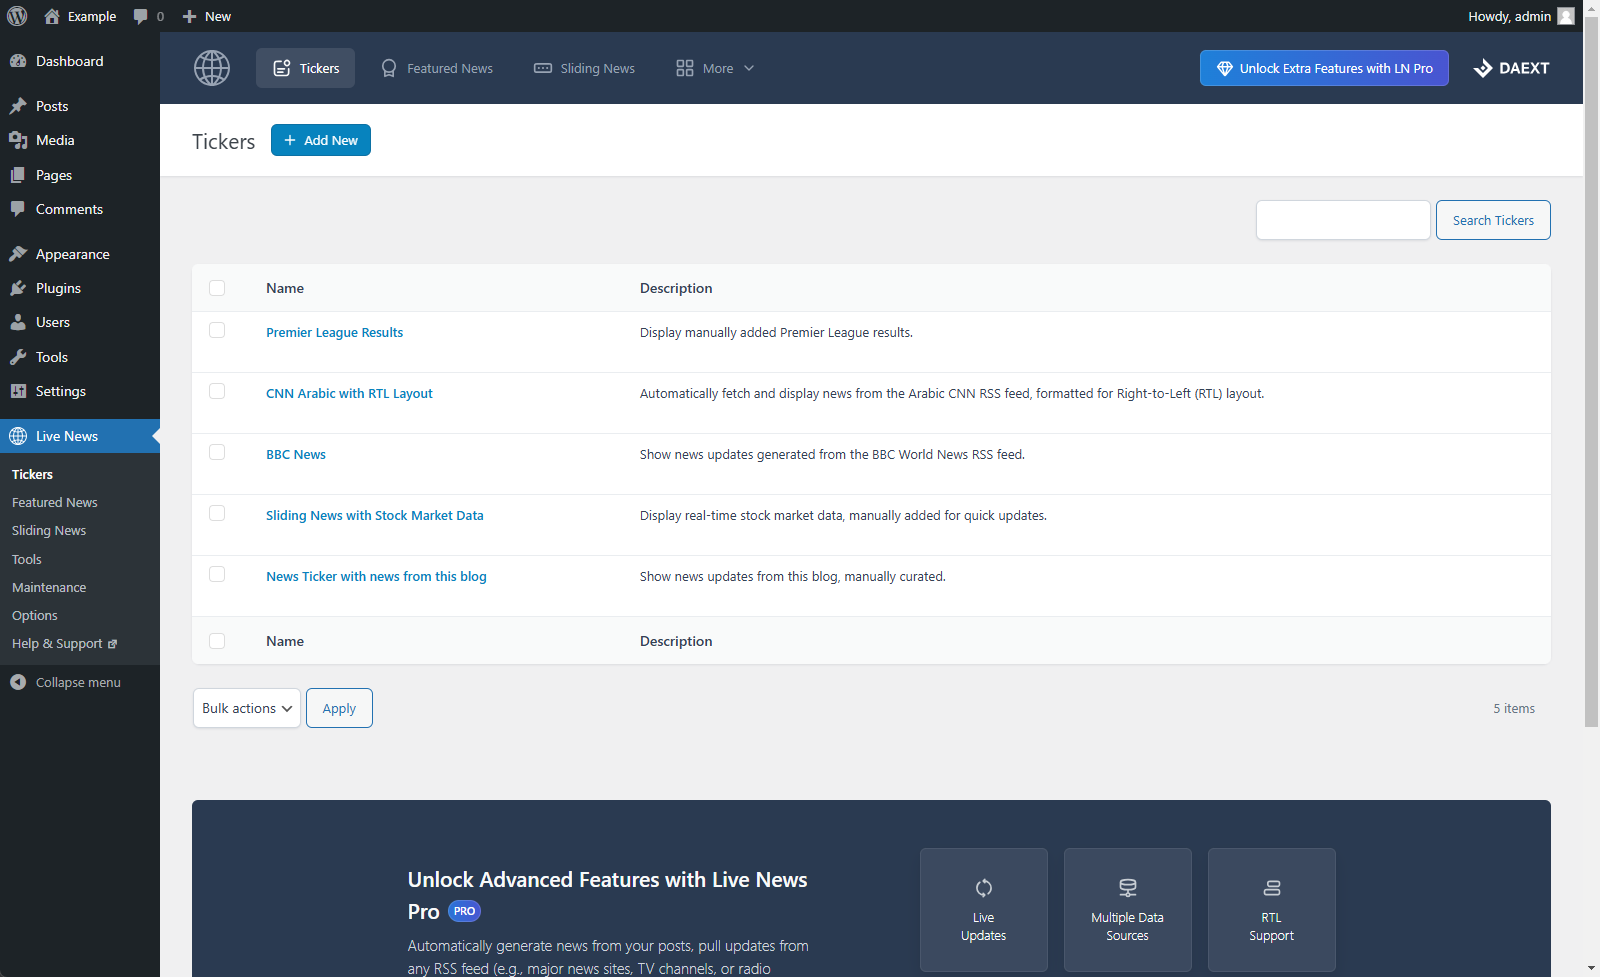
Task: Click the WordPress logo in admin bar
Action: [x=17, y=16]
